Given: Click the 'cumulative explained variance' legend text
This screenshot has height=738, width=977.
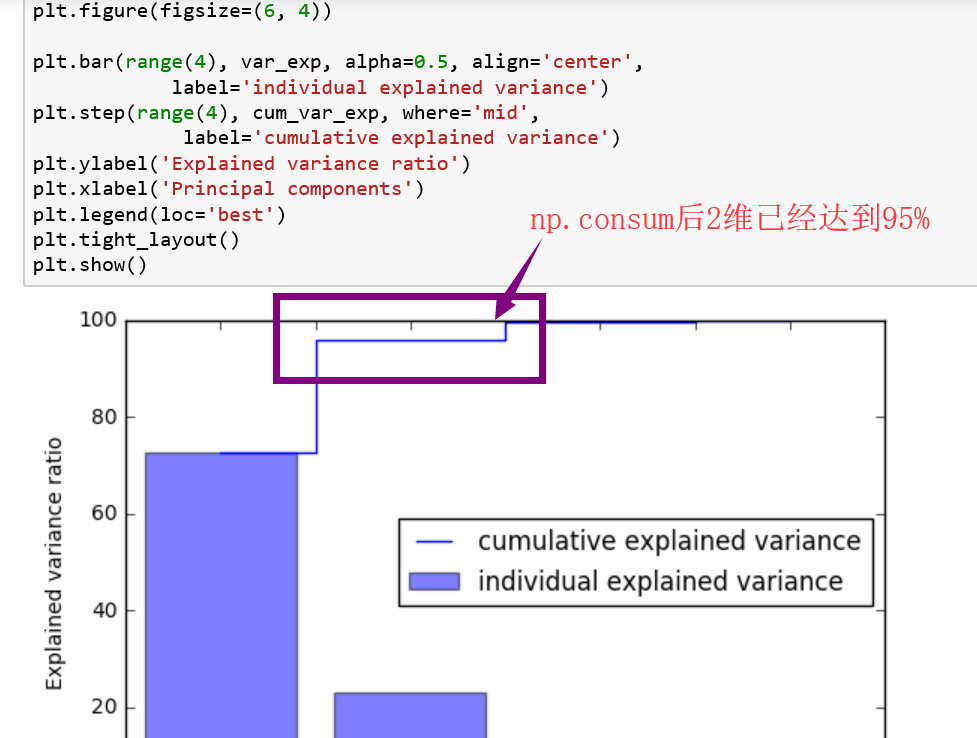Looking at the screenshot, I should (x=669, y=541).
